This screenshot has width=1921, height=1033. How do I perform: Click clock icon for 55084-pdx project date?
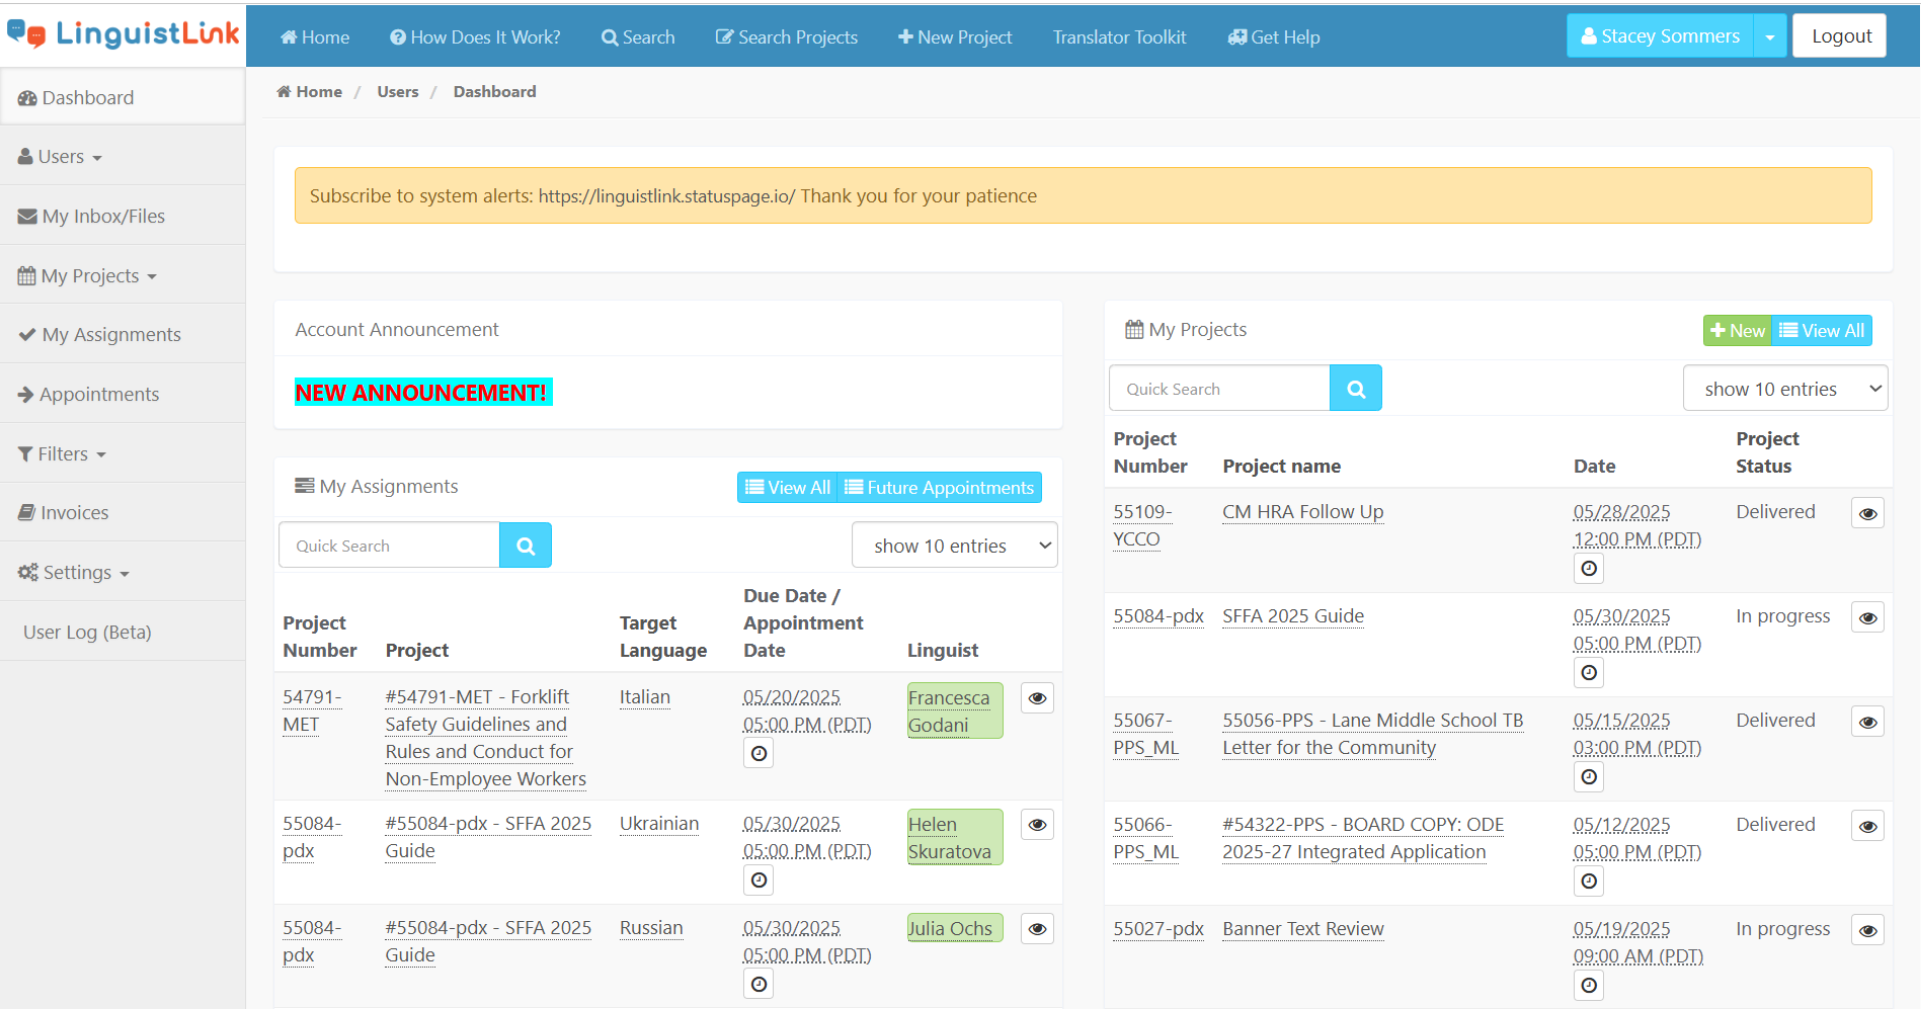pyautogui.click(x=1589, y=672)
